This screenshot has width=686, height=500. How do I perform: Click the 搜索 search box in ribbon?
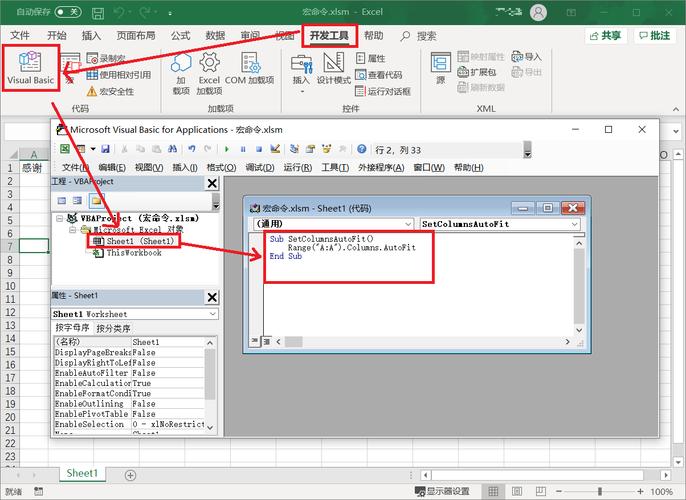419,36
